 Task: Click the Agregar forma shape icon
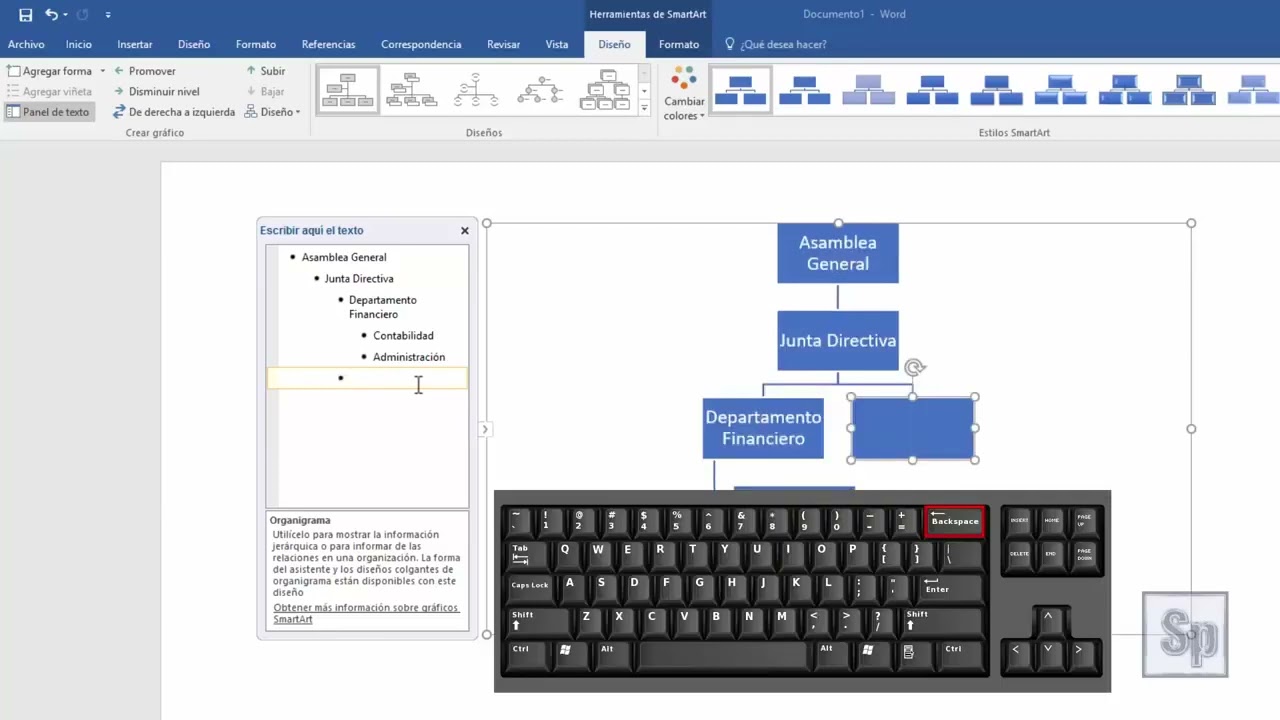pyautogui.click(x=13, y=71)
